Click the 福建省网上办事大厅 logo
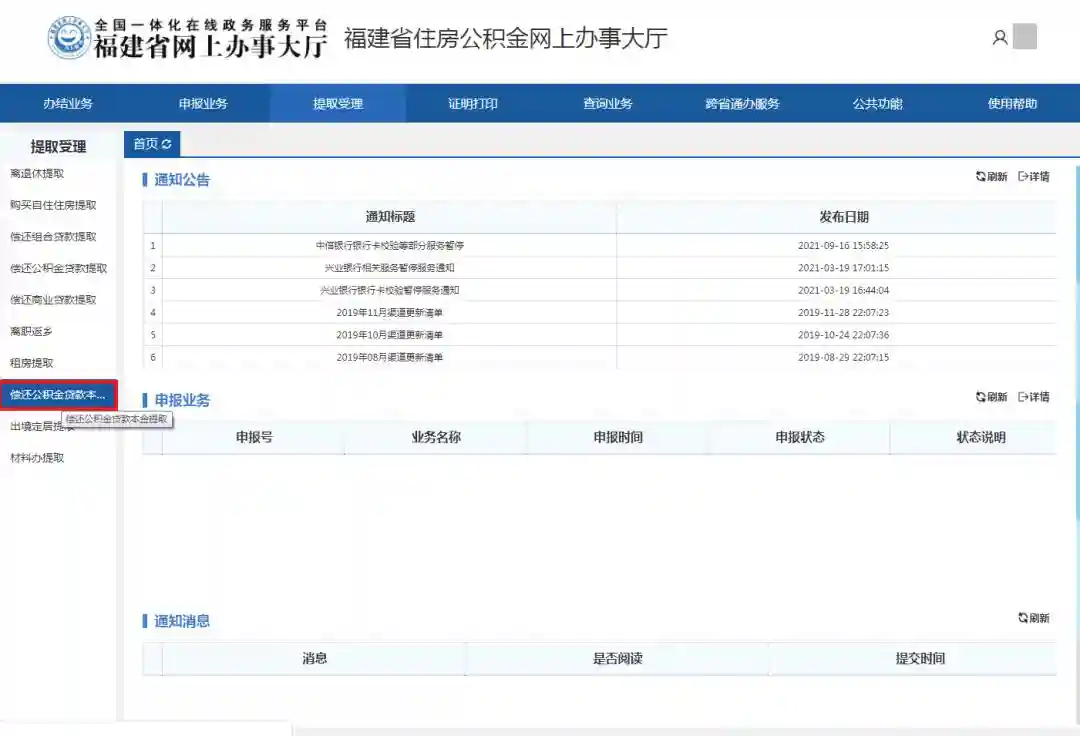The height and width of the screenshot is (736, 1080). pos(188,38)
